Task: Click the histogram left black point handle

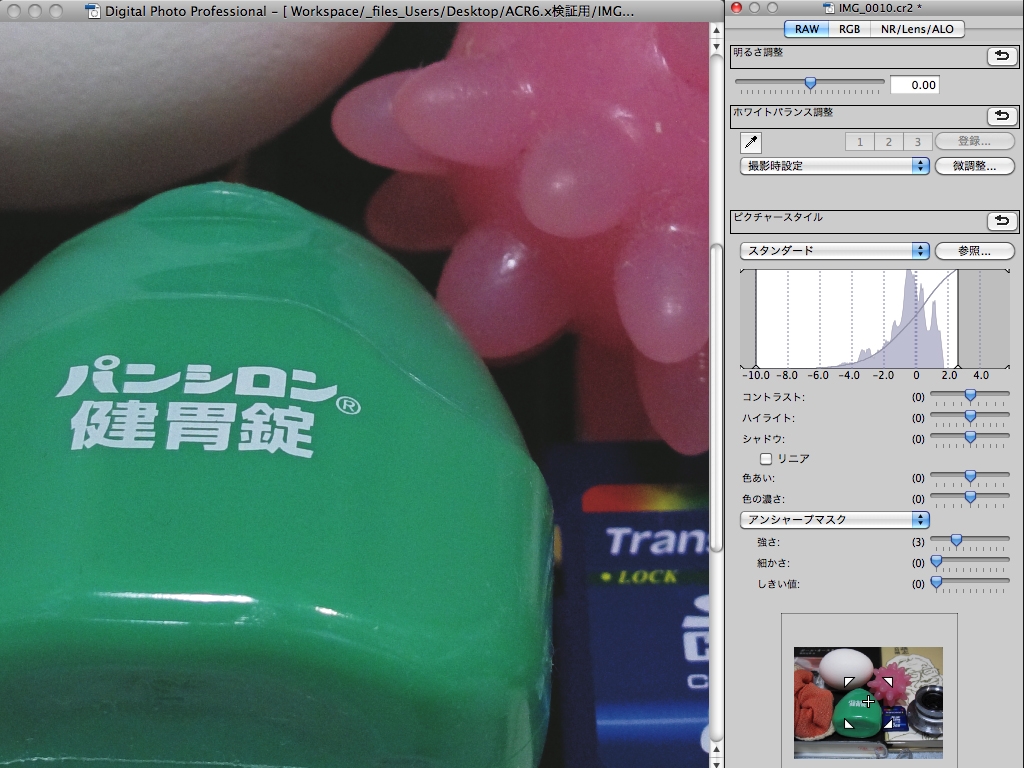Action: point(756,367)
